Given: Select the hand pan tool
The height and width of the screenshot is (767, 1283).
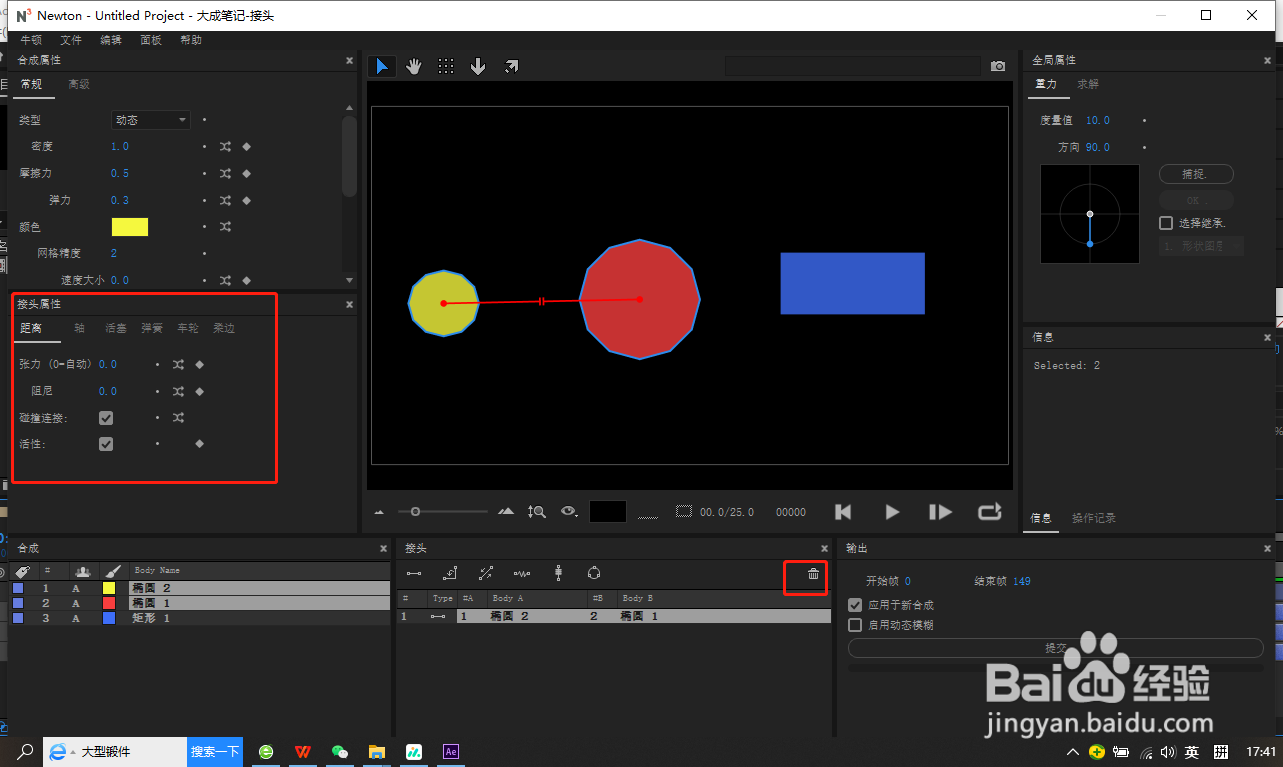Looking at the screenshot, I should tap(413, 66).
